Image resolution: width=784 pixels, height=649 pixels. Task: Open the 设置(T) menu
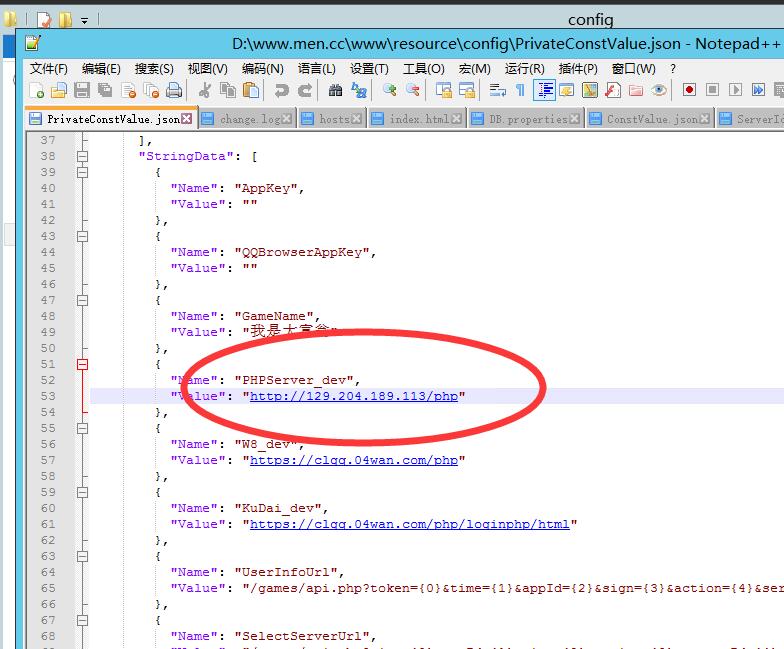(x=369, y=68)
